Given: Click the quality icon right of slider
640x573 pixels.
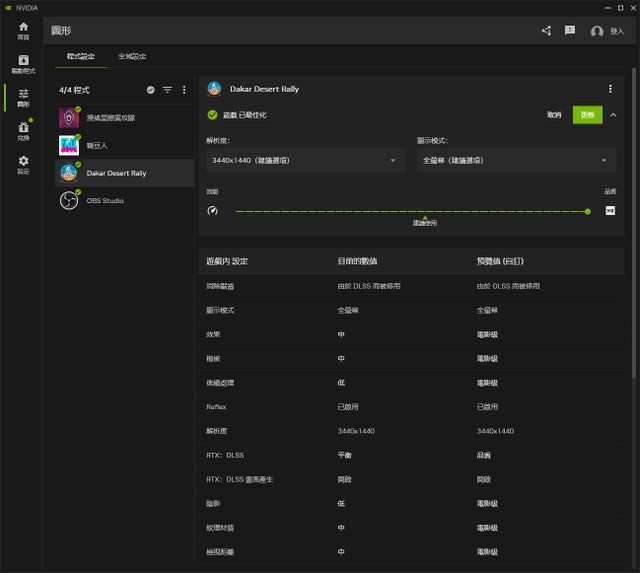Looking at the screenshot, I should (610, 211).
